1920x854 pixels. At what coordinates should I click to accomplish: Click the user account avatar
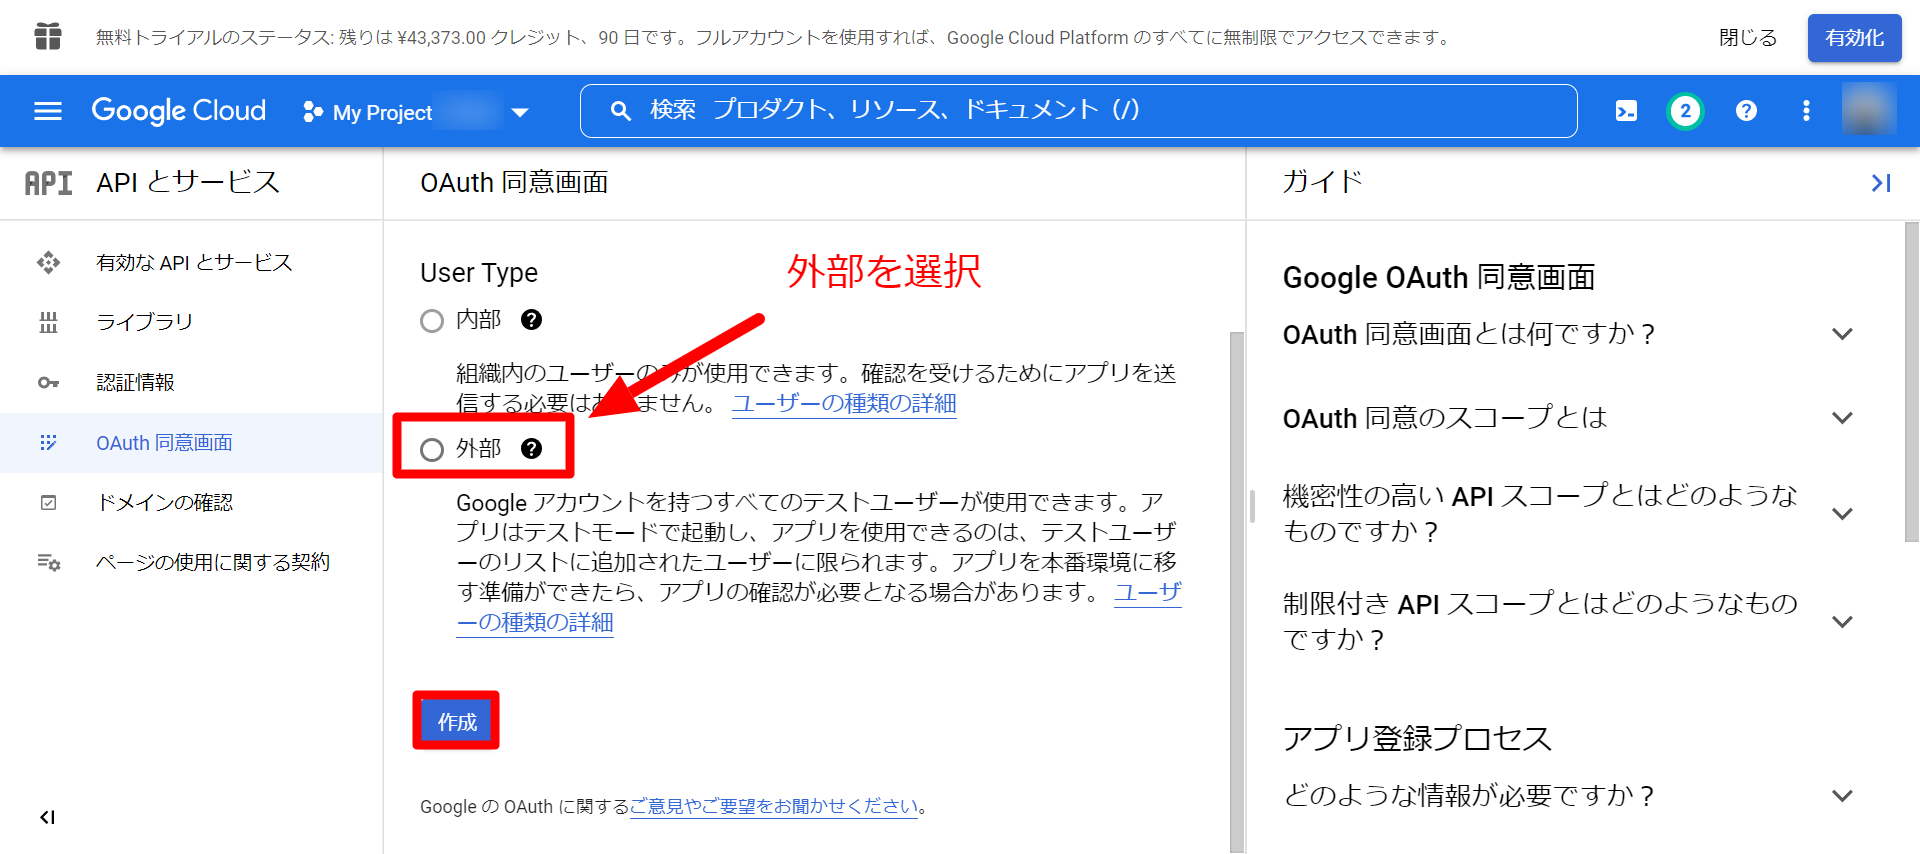[1869, 110]
